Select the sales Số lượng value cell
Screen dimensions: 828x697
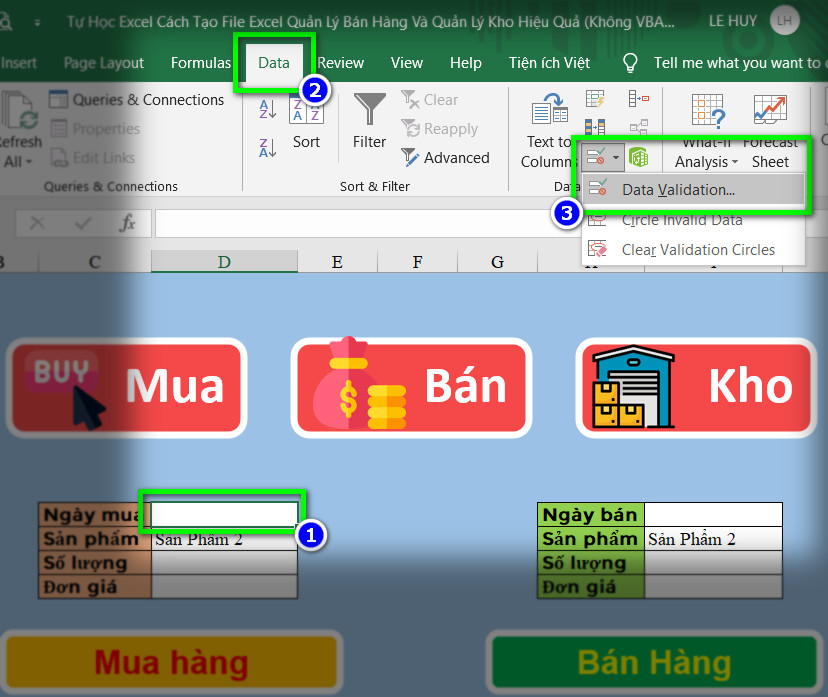pos(713,563)
